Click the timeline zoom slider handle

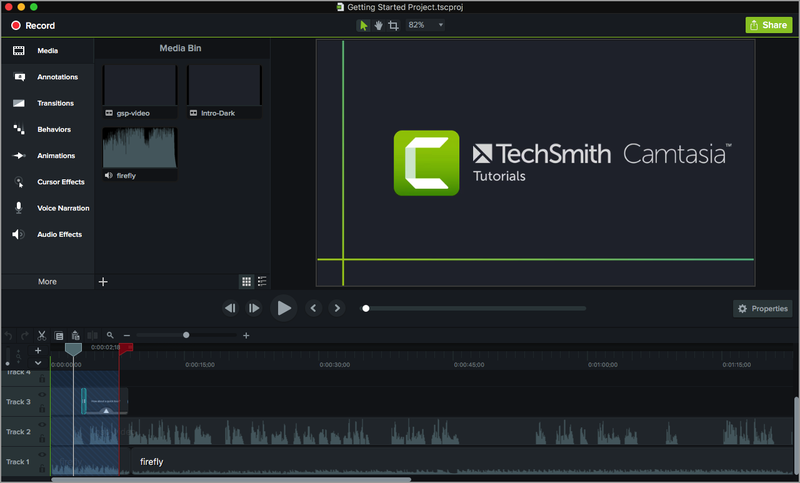tap(186, 335)
